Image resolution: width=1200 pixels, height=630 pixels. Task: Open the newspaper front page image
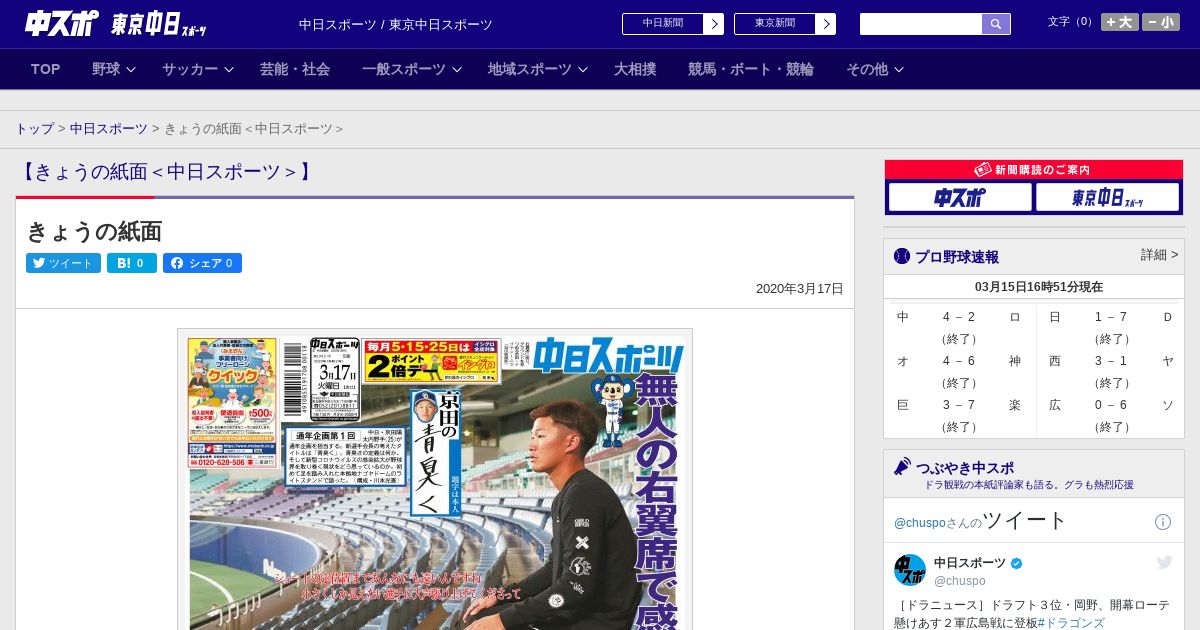435,479
